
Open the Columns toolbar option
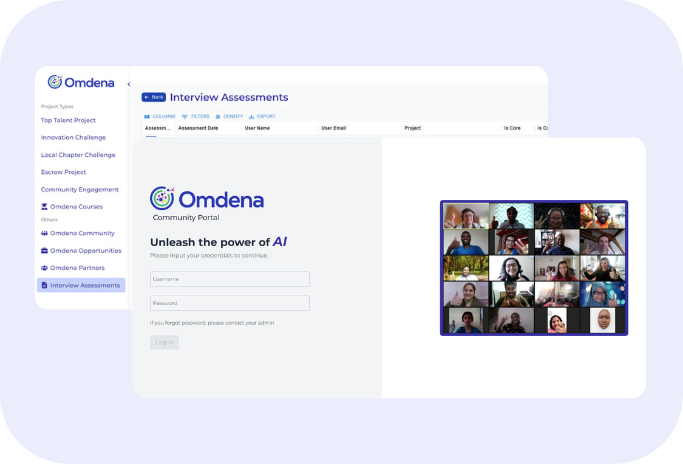pyautogui.click(x=159, y=116)
